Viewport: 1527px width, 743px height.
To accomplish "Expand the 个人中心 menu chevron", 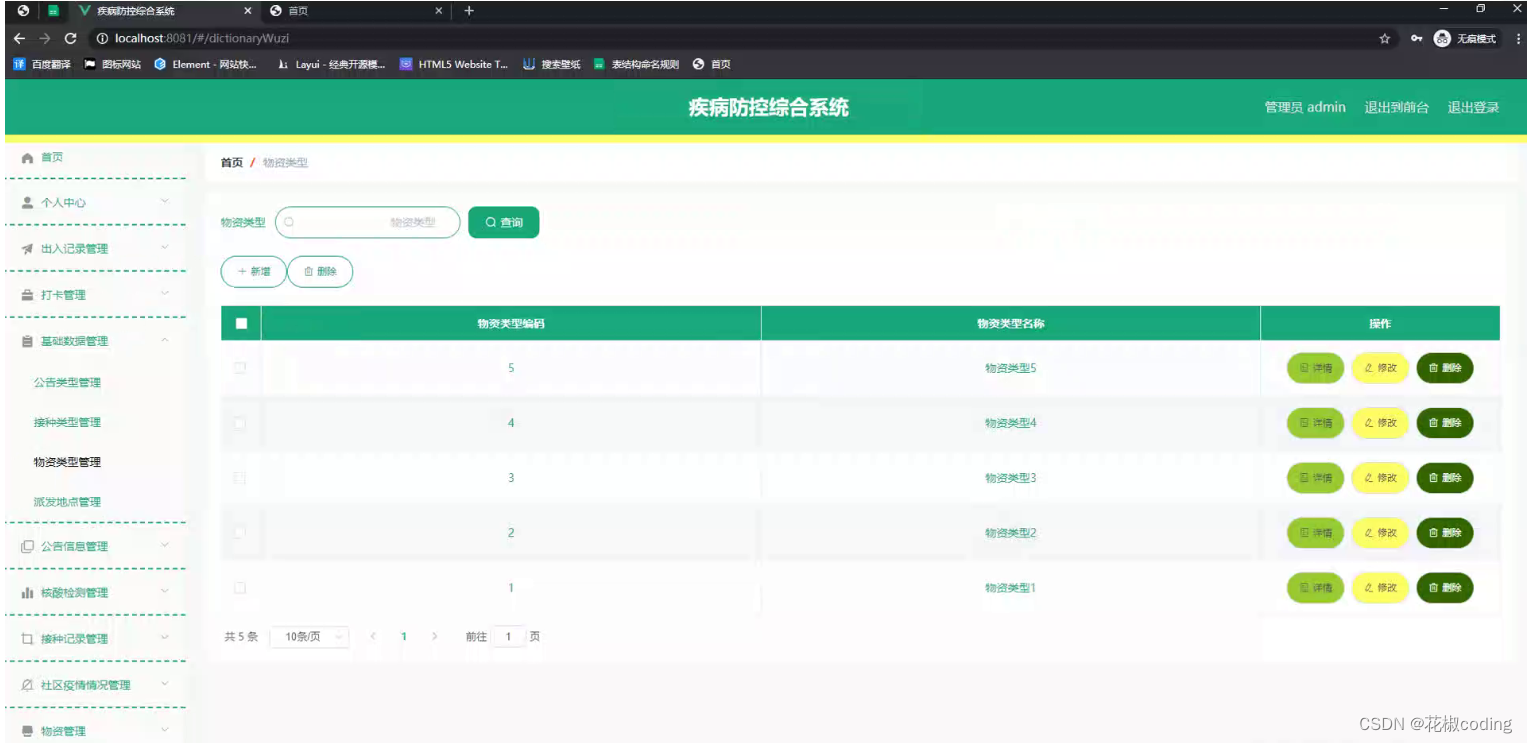I will 165,202.
